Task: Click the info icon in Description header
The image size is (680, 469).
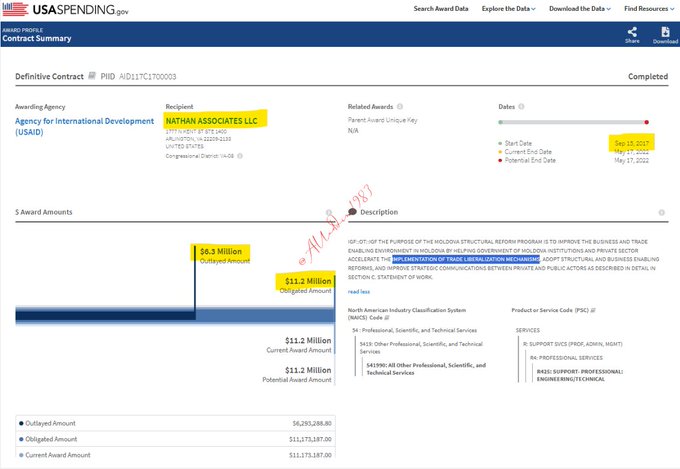Action: point(661,212)
